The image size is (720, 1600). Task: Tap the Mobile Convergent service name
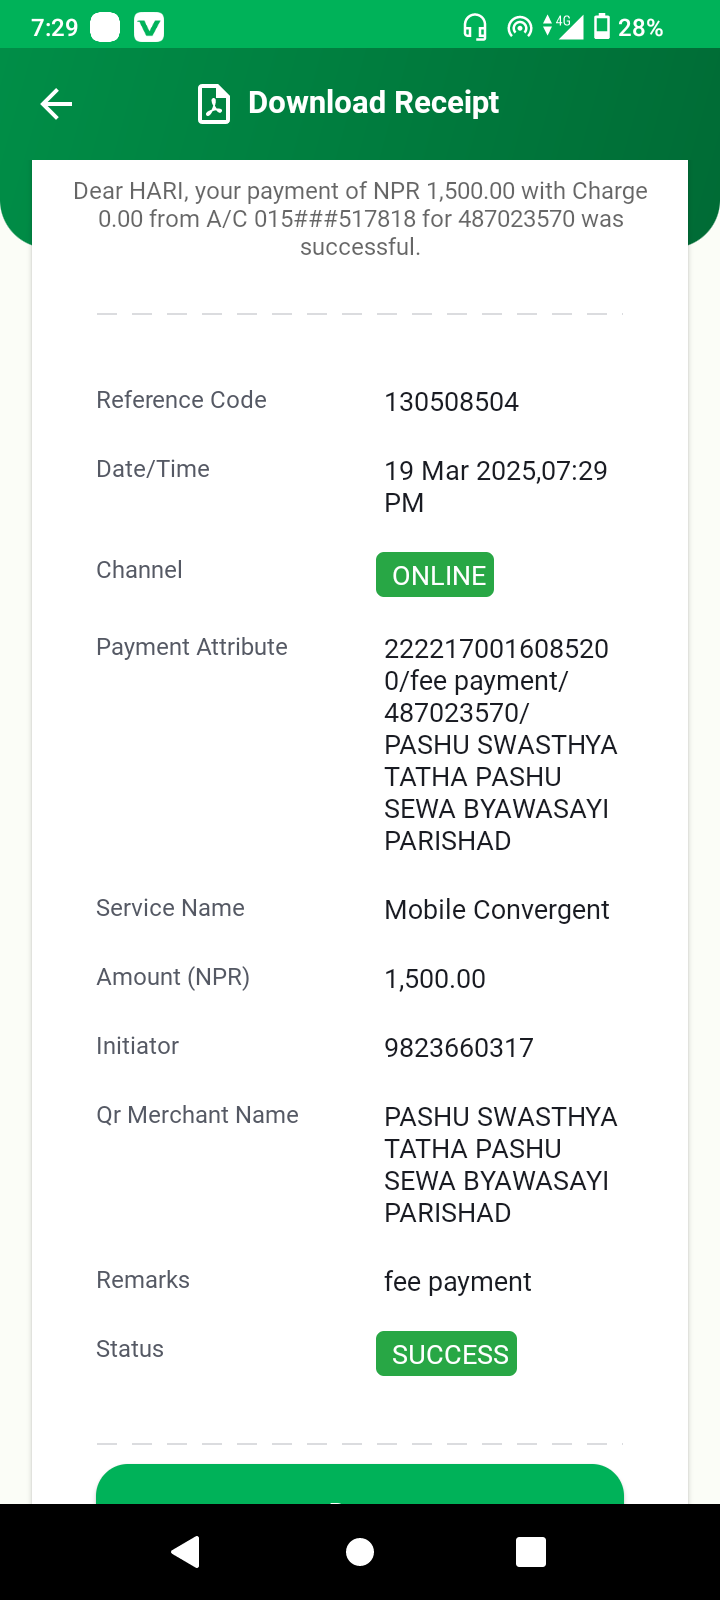point(497,910)
